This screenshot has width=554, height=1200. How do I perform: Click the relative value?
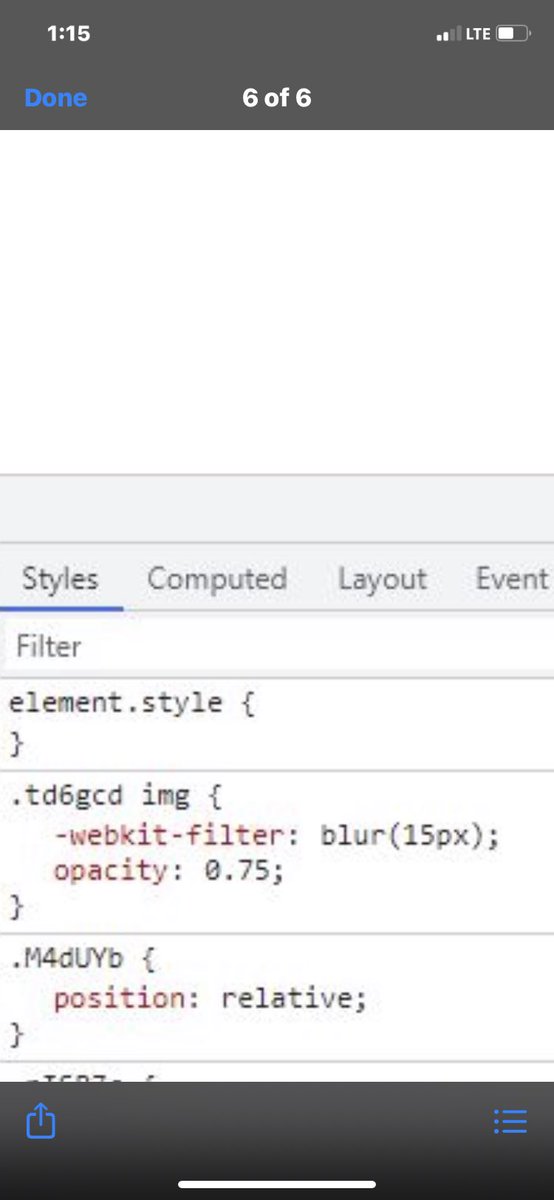pyautogui.click(x=287, y=998)
